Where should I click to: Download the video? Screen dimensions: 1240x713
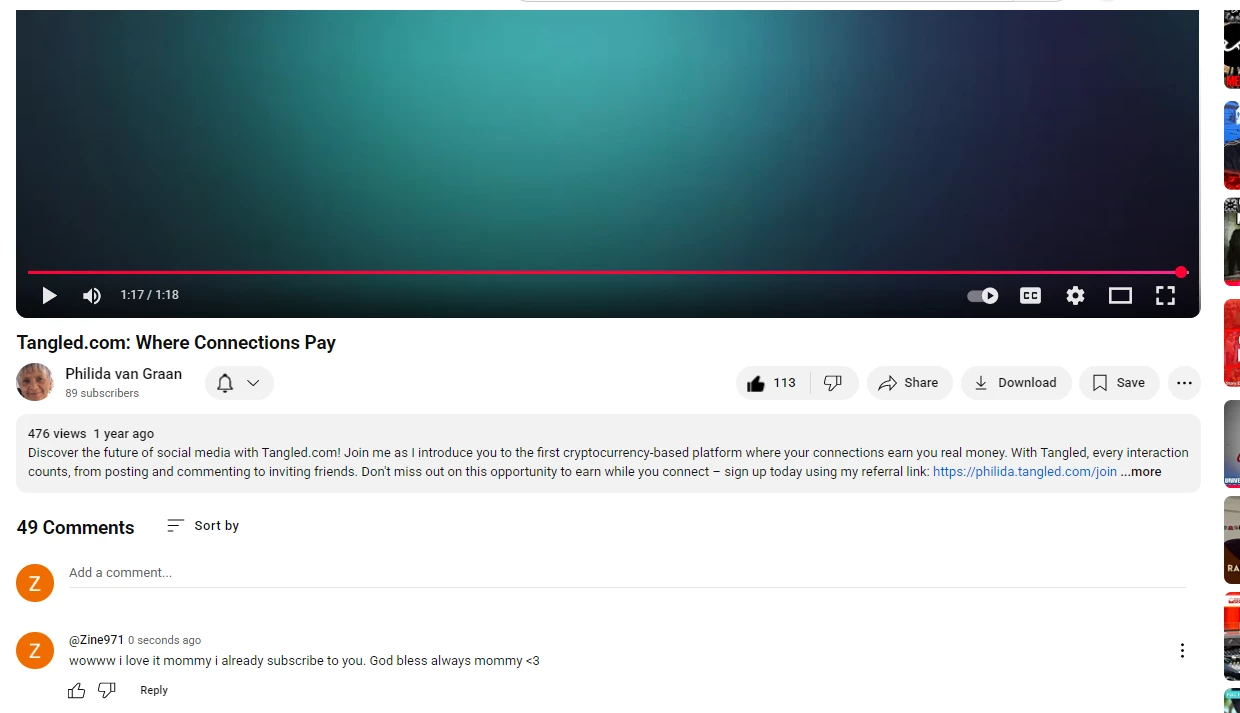(x=1016, y=383)
